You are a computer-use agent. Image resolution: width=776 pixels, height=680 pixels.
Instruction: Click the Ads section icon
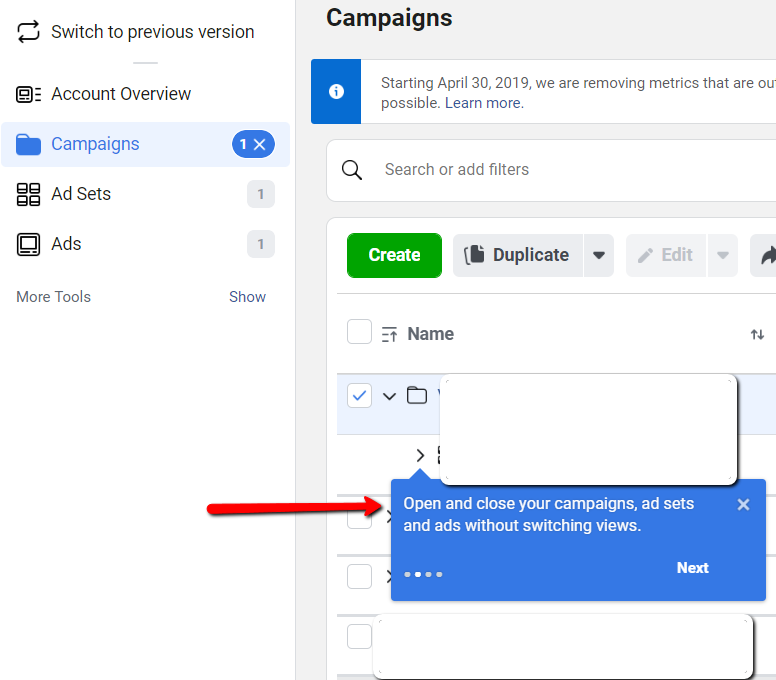click(28, 244)
